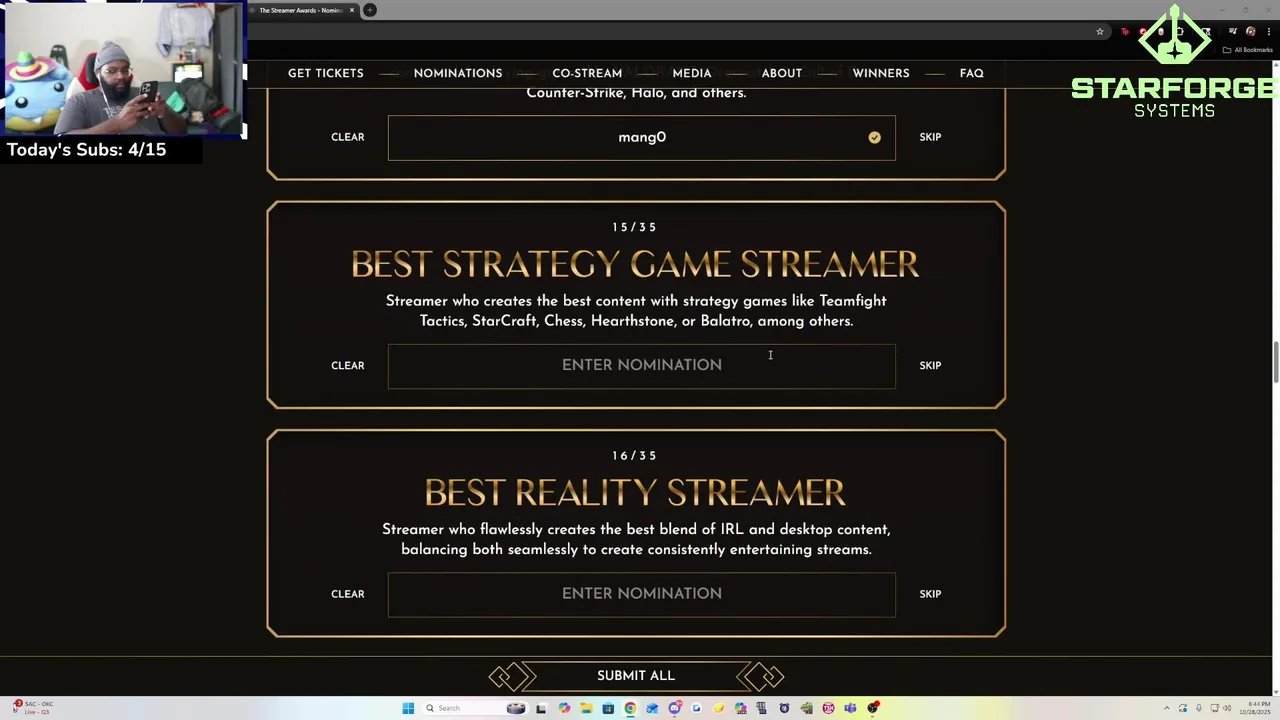Click the Best Reality Streamer heading

pyautogui.click(x=635, y=492)
